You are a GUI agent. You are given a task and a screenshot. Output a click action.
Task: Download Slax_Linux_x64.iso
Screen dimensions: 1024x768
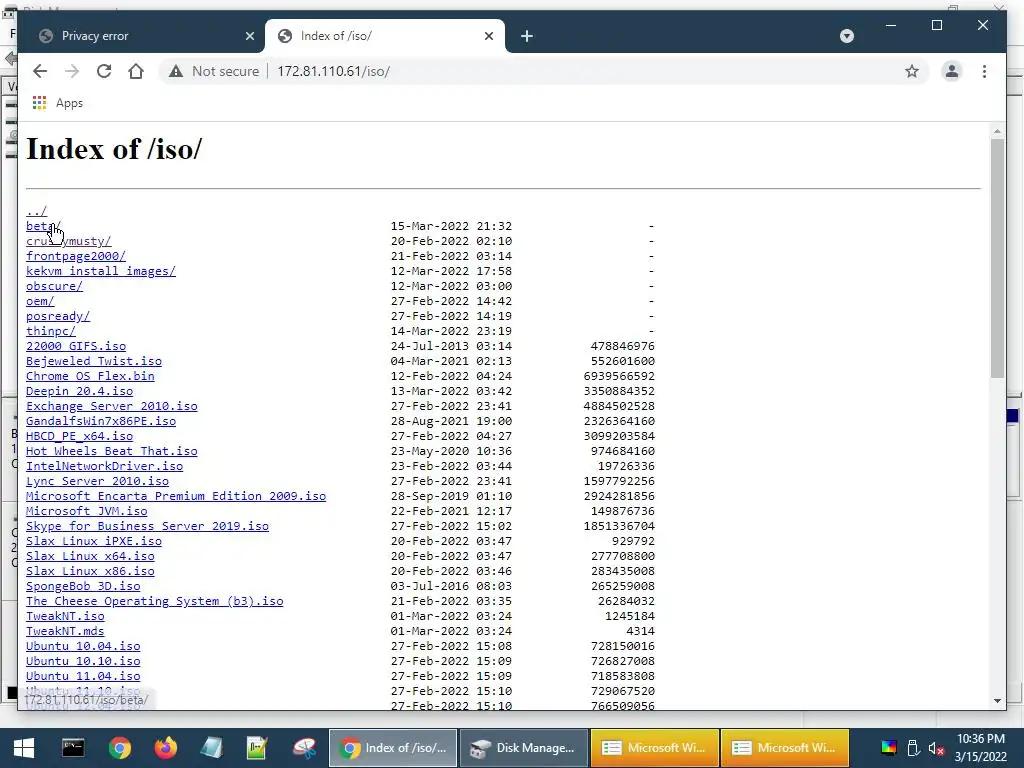[x=90, y=556]
